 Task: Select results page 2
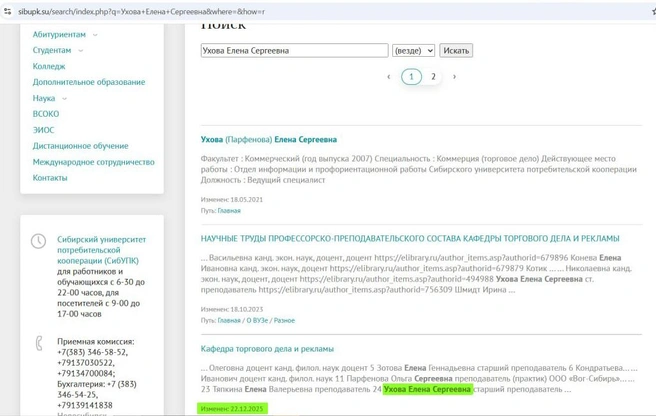click(433, 77)
